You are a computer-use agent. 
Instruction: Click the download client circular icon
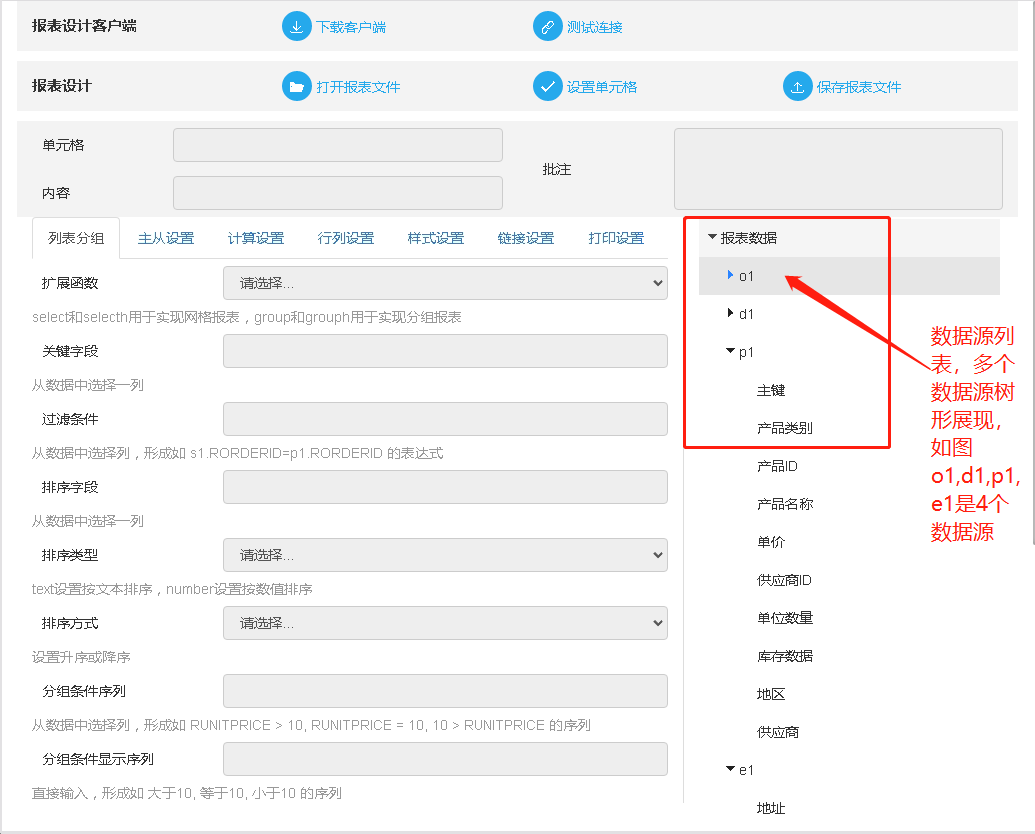[x=297, y=27]
